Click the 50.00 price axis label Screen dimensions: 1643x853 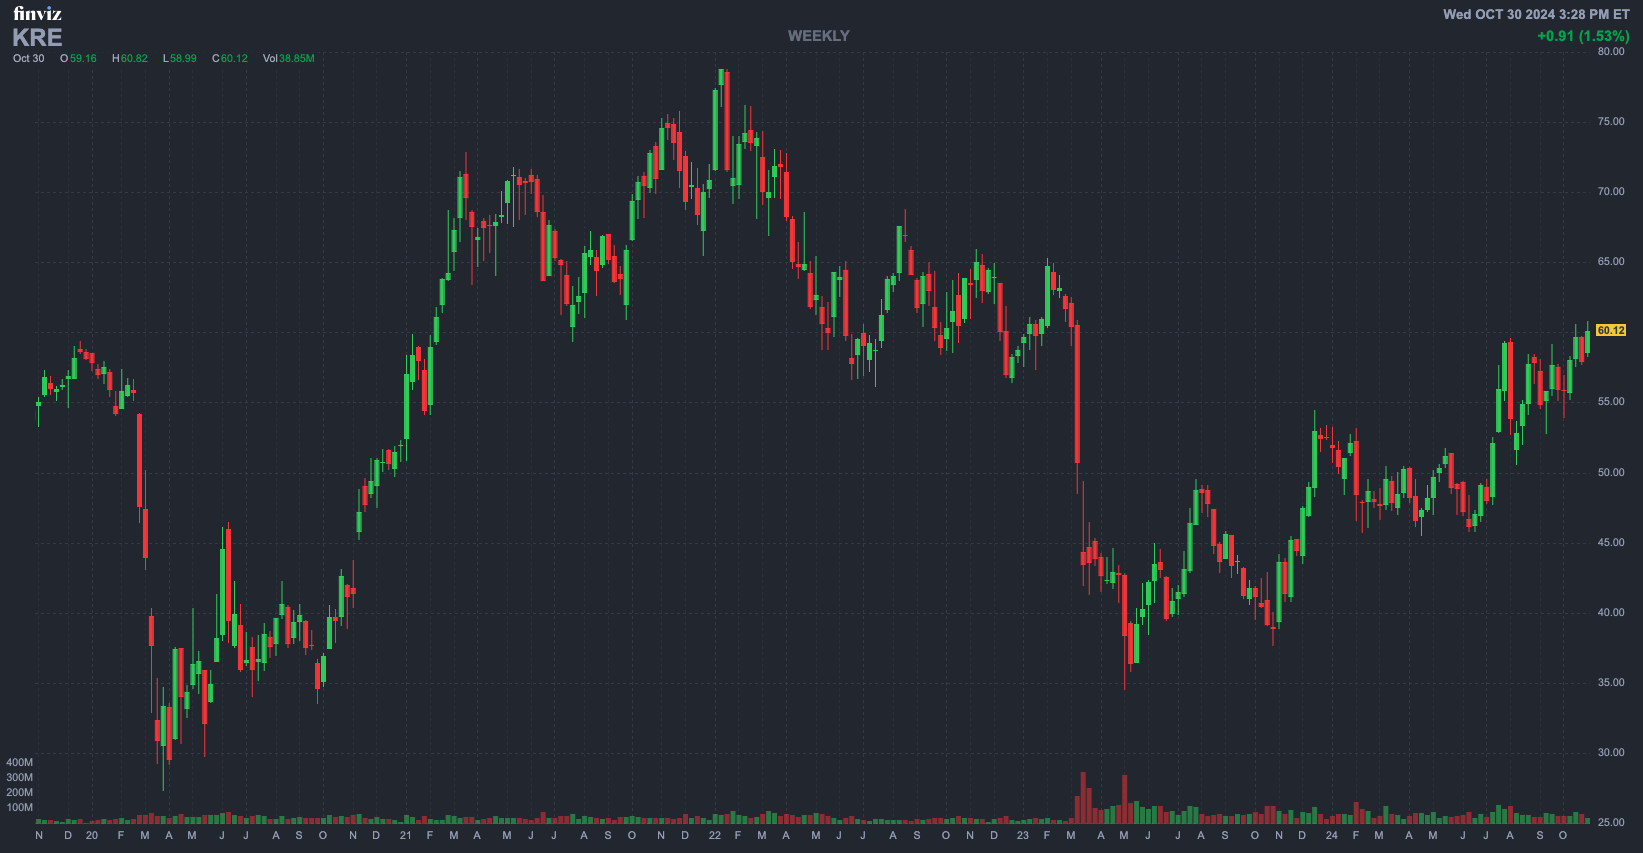tap(1610, 472)
